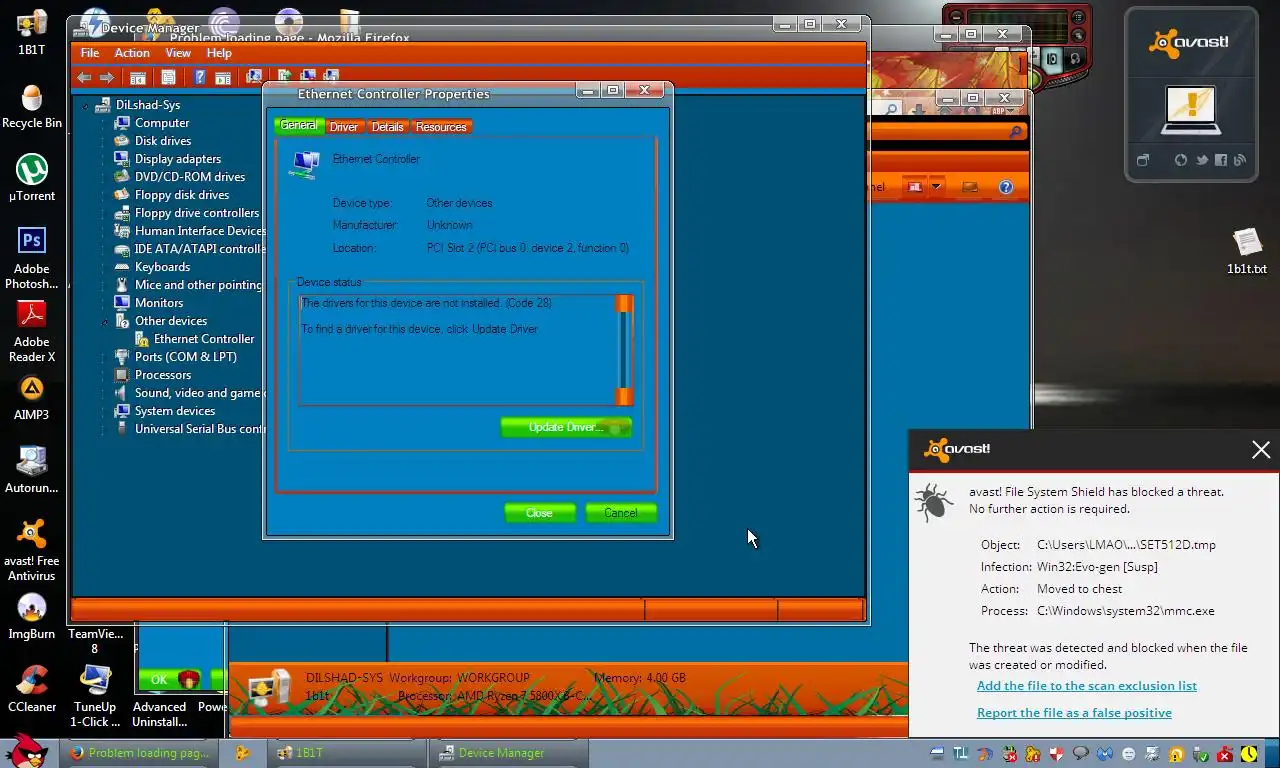This screenshot has height=768, width=1280.
Task: Open the ImgBurn desktop shortcut
Action: coord(32,616)
